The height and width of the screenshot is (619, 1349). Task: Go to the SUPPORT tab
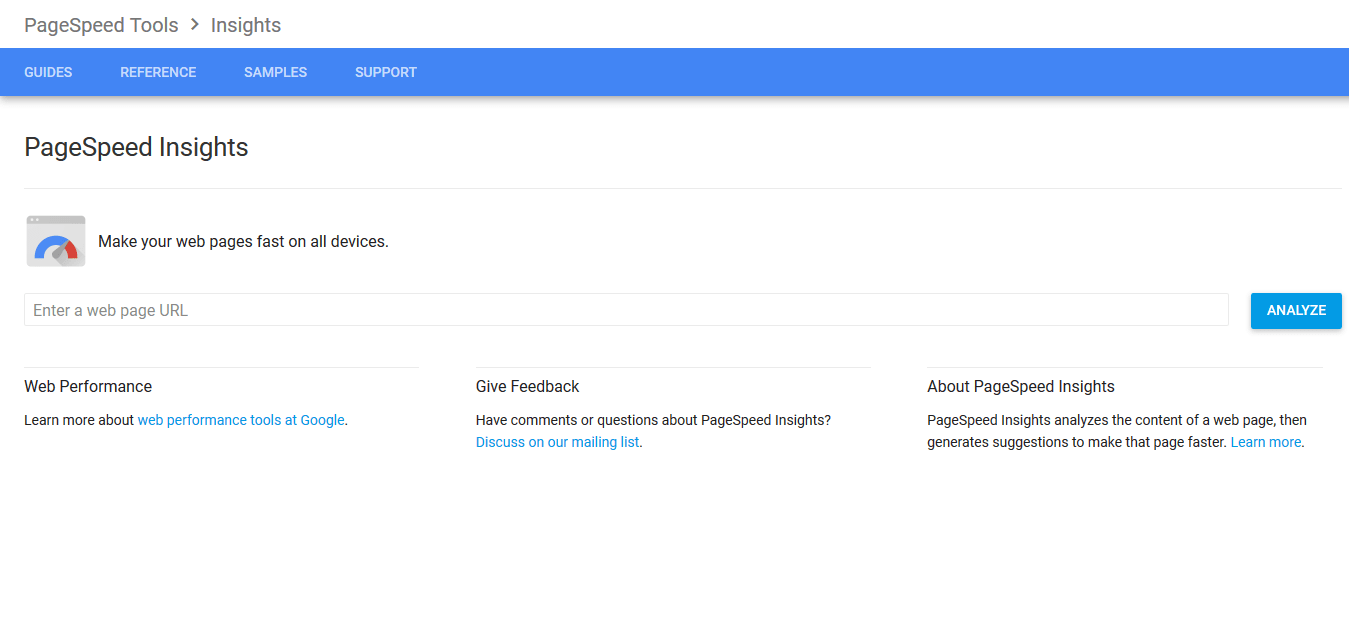pos(386,72)
